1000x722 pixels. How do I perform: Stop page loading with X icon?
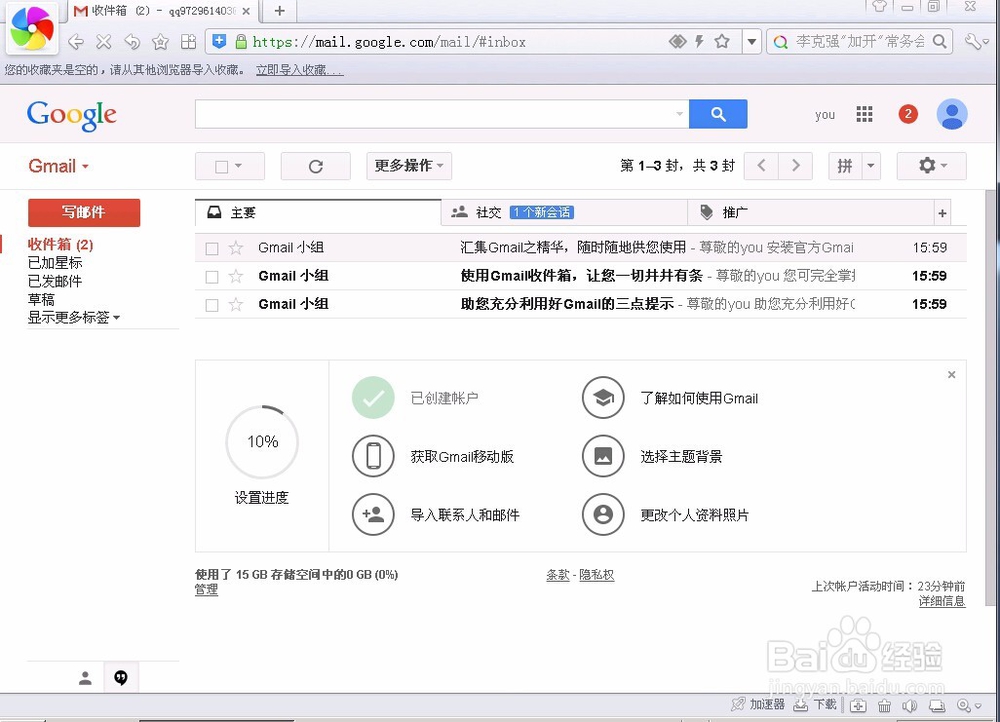point(103,42)
